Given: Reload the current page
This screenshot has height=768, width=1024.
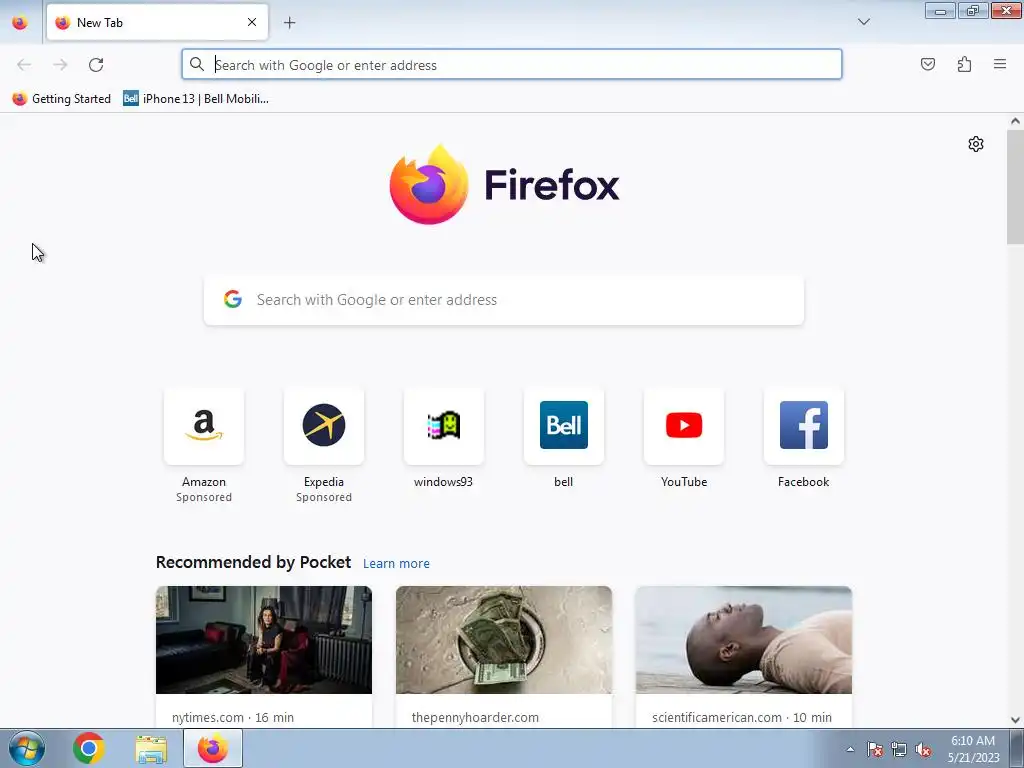Looking at the screenshot, I should 96,65.
